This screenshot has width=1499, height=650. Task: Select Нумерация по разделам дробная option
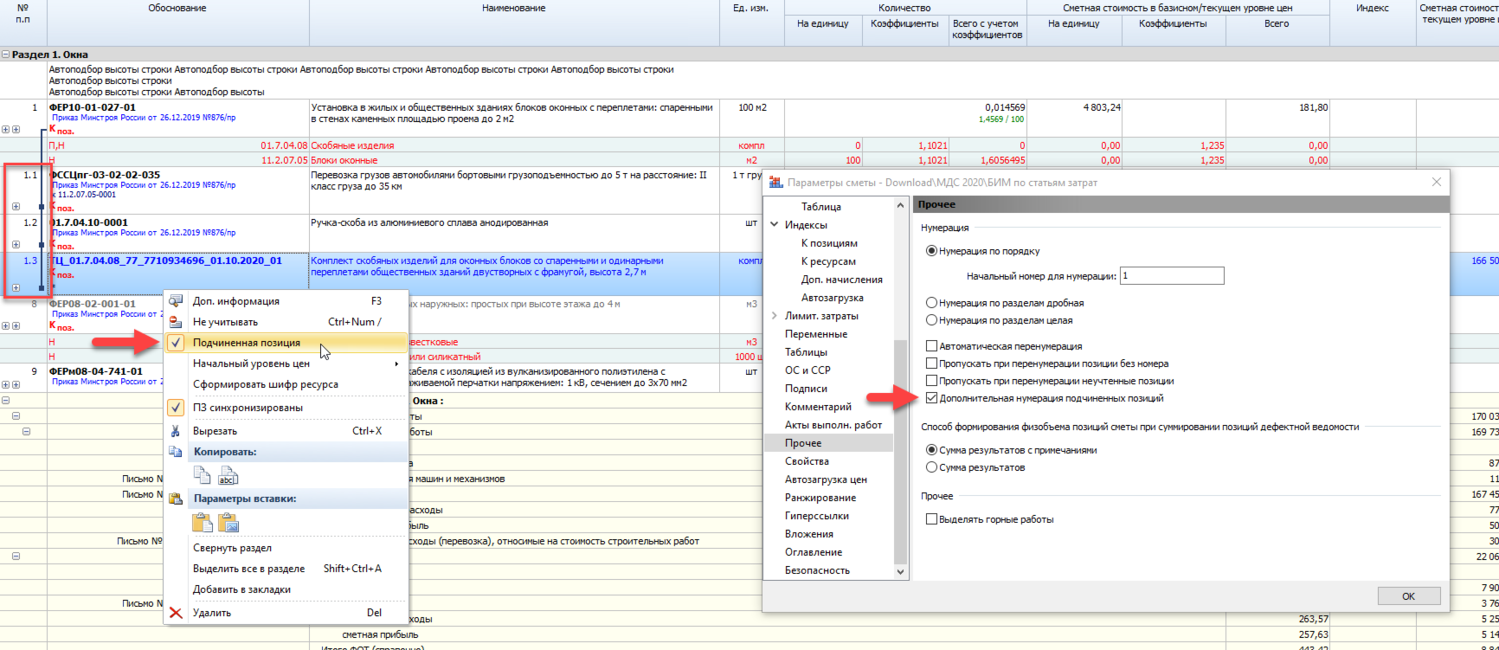[x=932, y=302]
